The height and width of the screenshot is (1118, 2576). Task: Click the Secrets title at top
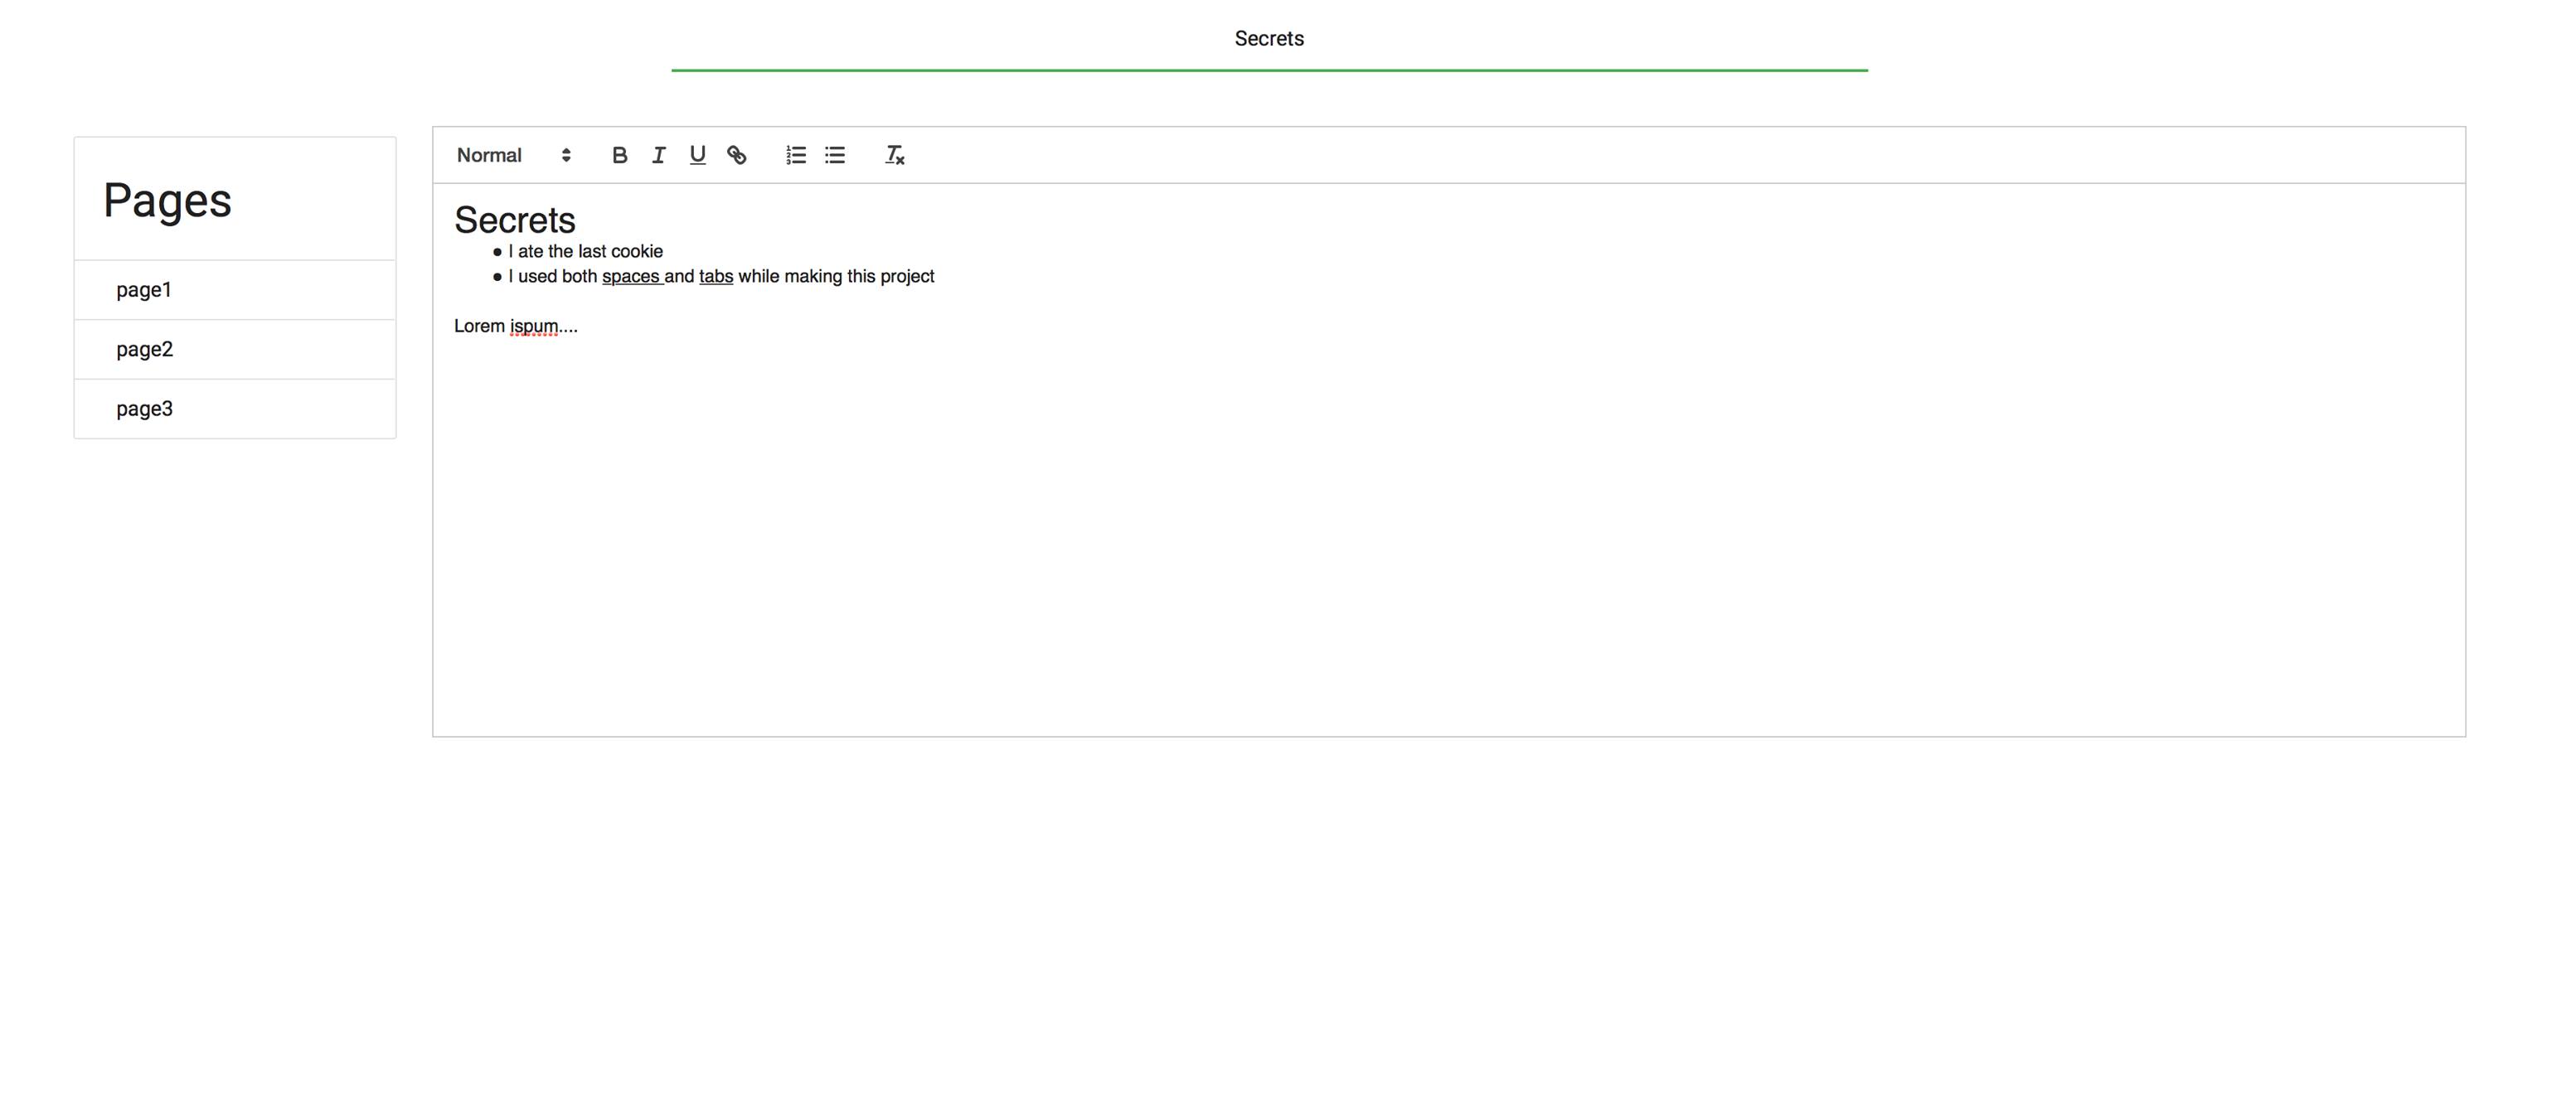pyautogui.click(x=1268, y=38)
